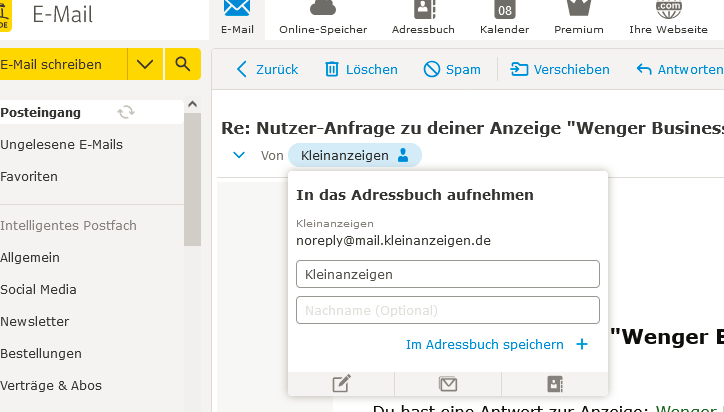The height and width of the screenshot is (412, 724).
Task: Click the plus icon beside Im Adressbuch speichern
Action: (x=582, y=344)
